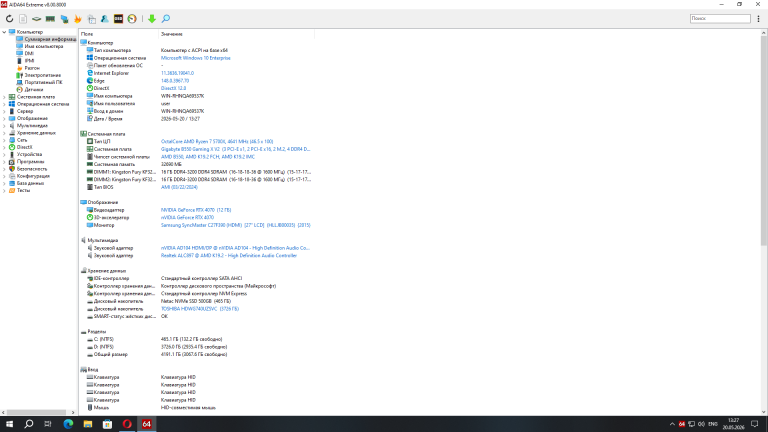
Task: Open NVIDIA GeForce RTX 4070 (12 ГБ) link
Action: point(196,210)
